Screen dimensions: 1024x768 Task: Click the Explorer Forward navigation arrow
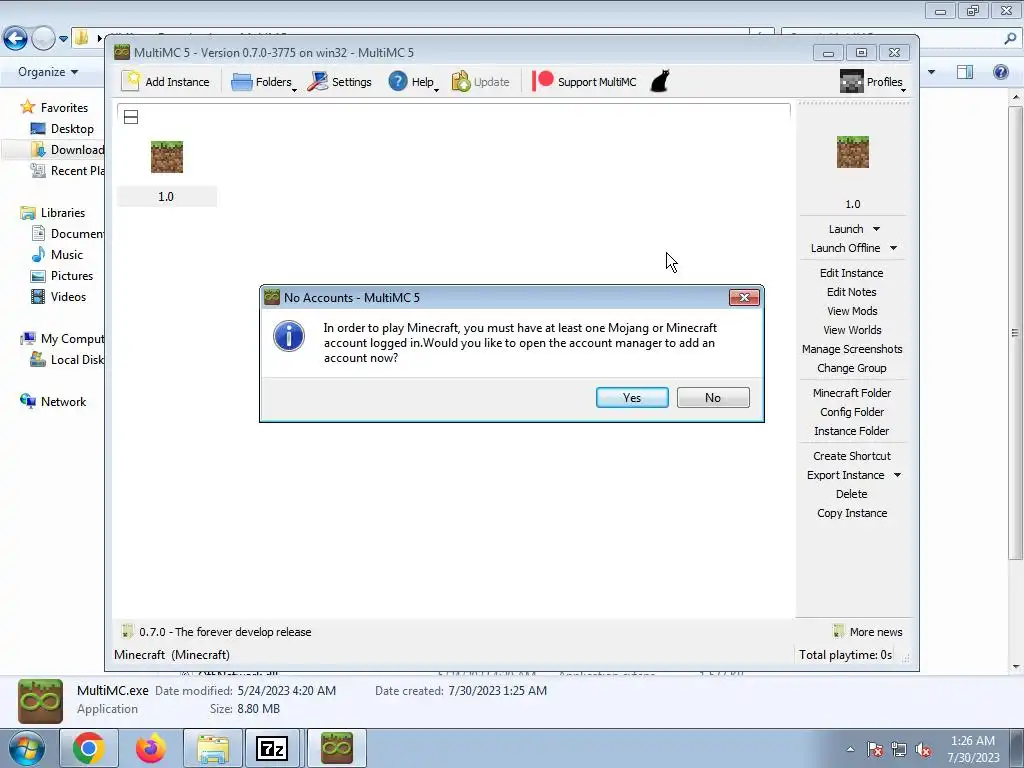pos(43,39)
